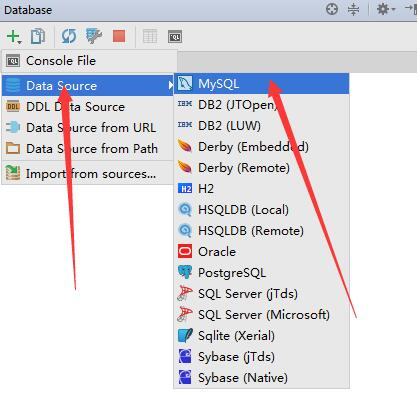417x406 pixels.
Task: Select PostgreSQL data source
Action: (x=262, y=273)
